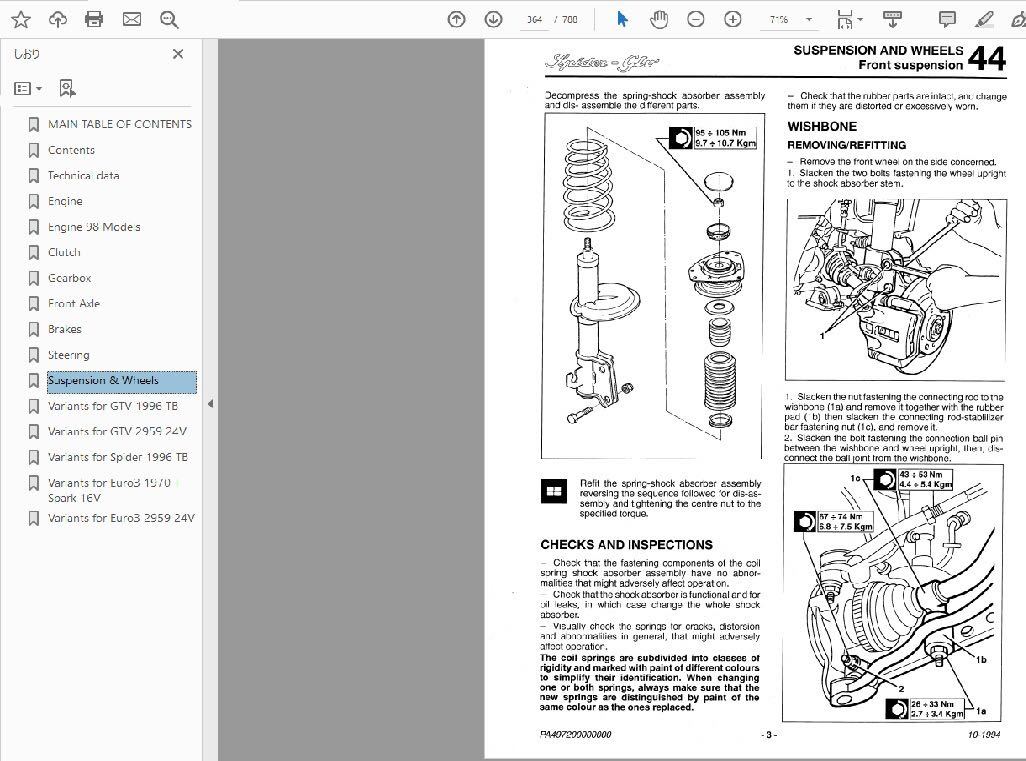Image resolution: width=1026 pixels, height=761 pixels.
Task: Click the REMOVING/REFITTING subheading
Action: pos(847,145)
